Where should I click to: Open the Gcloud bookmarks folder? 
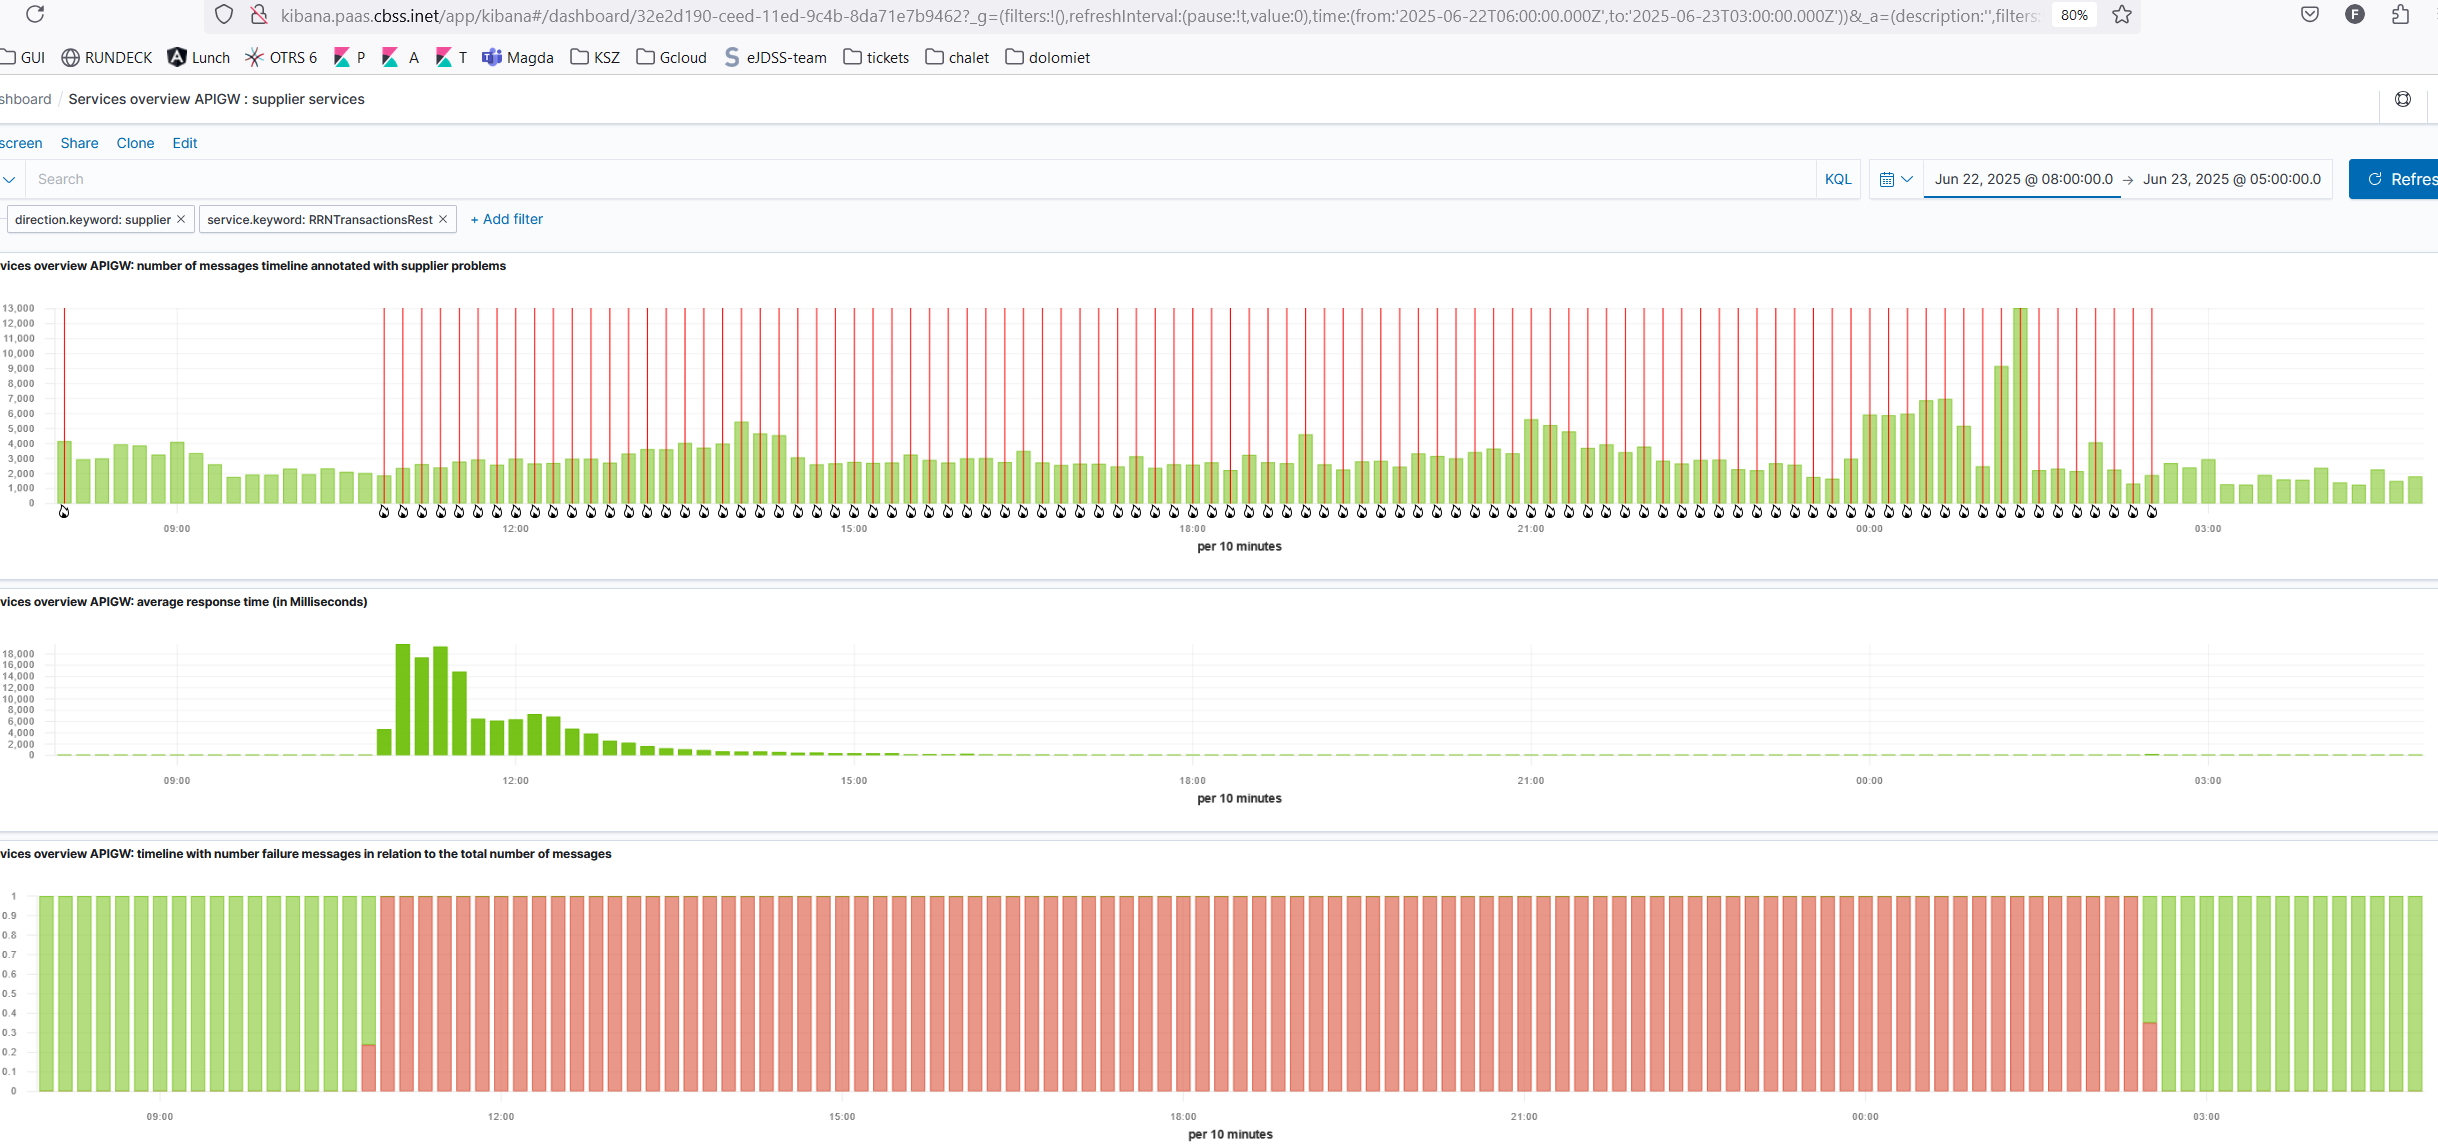671,58
